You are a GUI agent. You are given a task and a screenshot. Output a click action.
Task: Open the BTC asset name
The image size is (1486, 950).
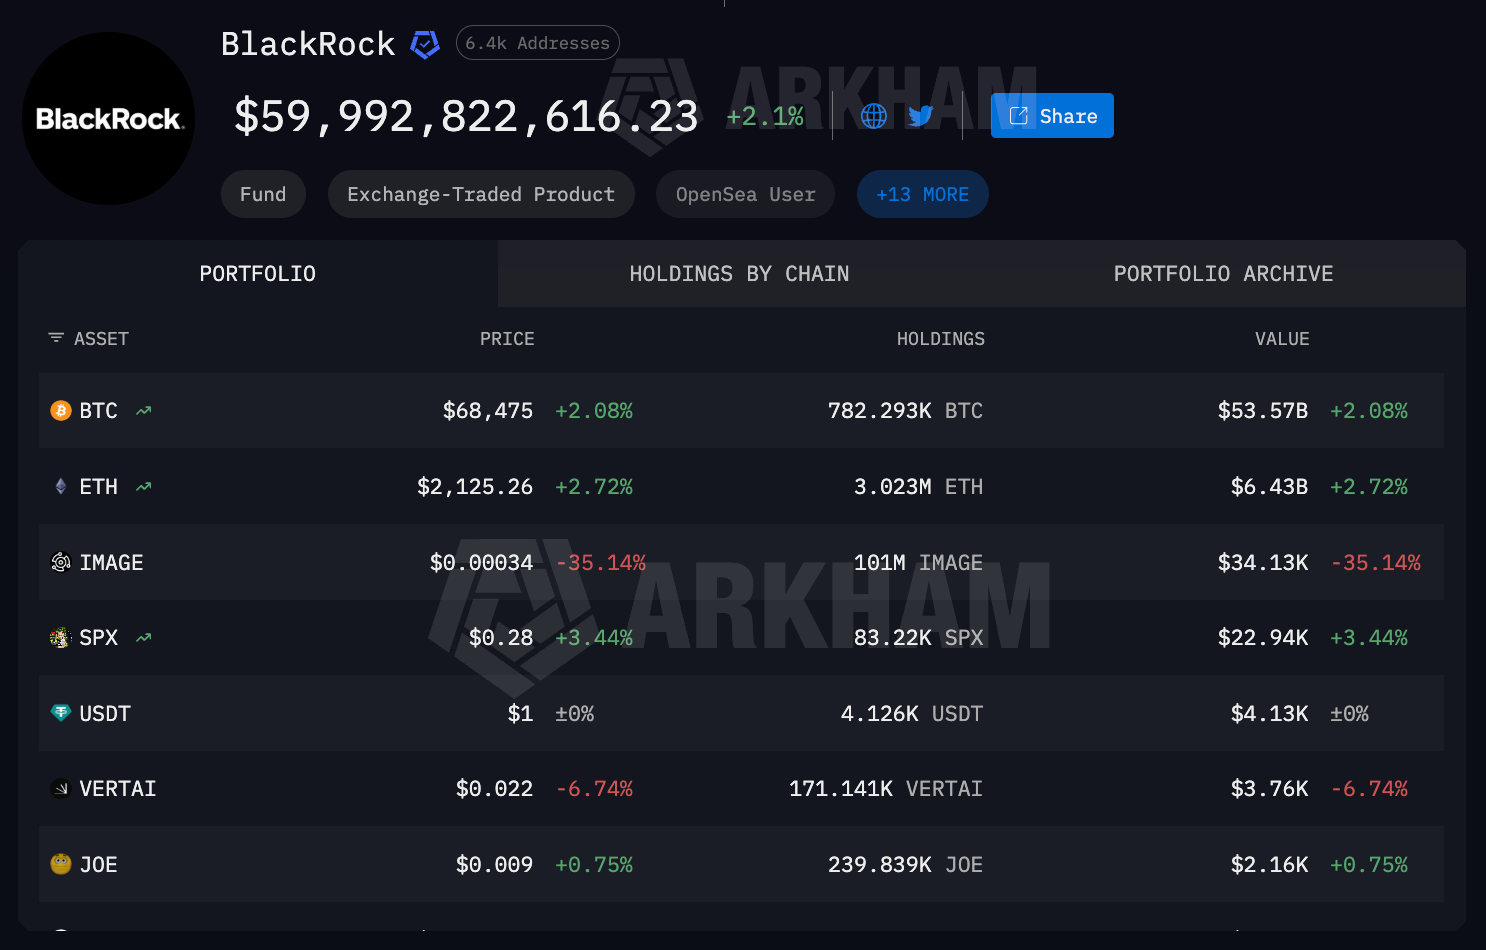99,411
